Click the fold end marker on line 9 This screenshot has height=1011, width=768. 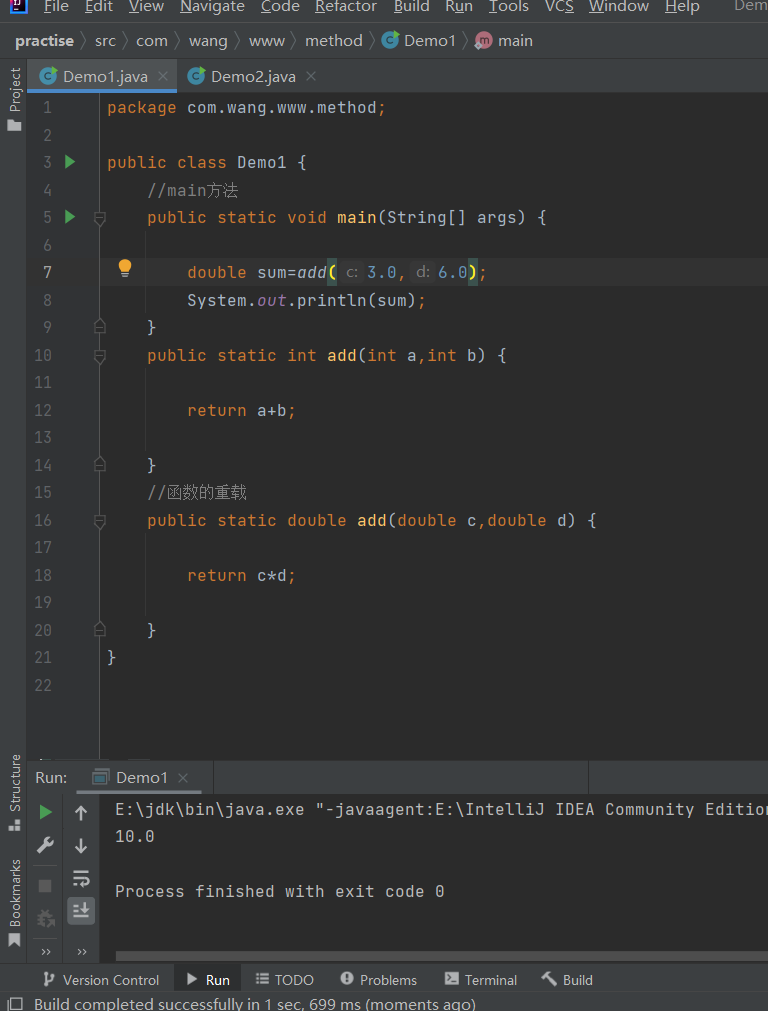coord(99,326)
